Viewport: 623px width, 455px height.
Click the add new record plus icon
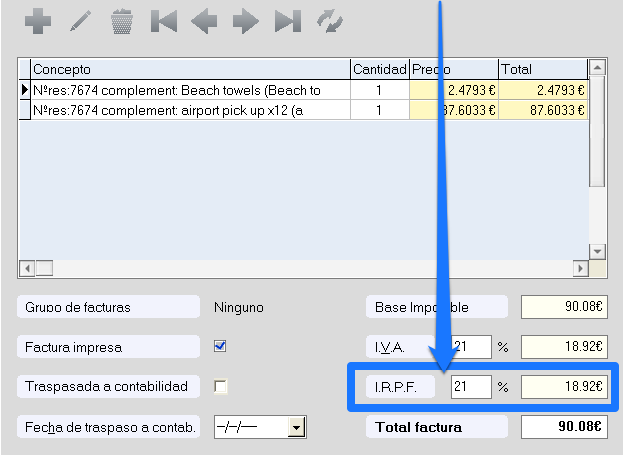pyautogui.click(x=38, y=22)
